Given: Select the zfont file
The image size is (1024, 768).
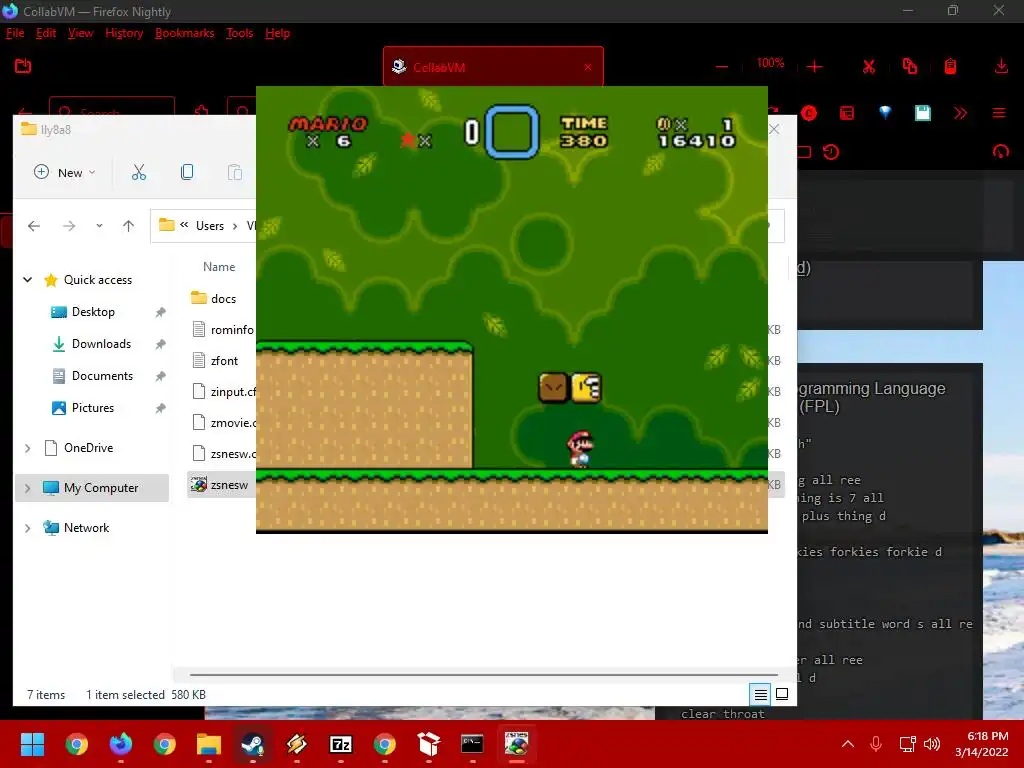Looking at the screenshot, I should [222, 360].
